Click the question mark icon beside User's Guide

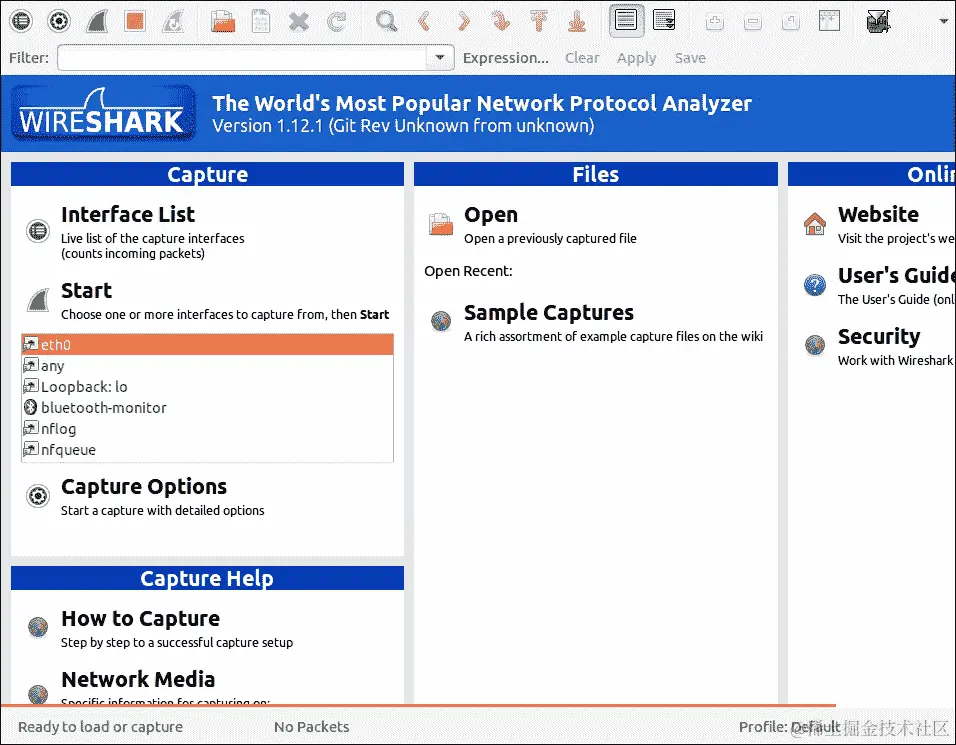(x=815, y=285)
